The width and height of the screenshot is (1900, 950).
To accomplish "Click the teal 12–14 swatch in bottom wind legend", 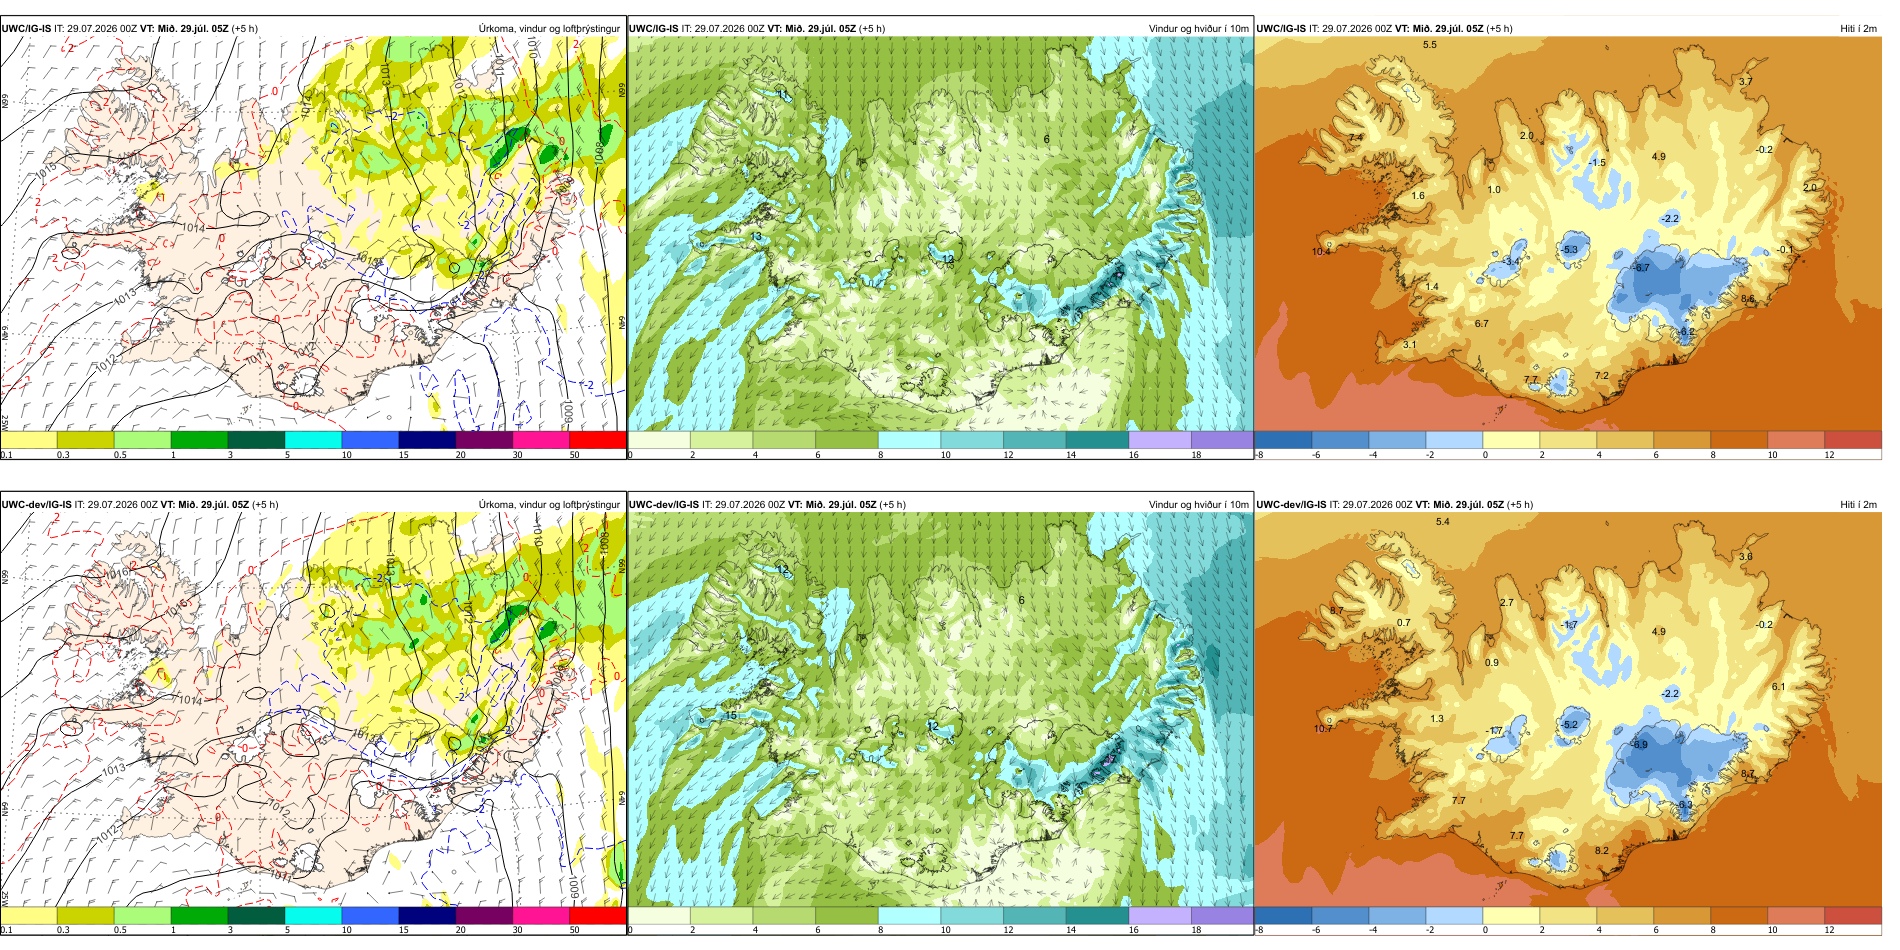I will click(1034, 915).
